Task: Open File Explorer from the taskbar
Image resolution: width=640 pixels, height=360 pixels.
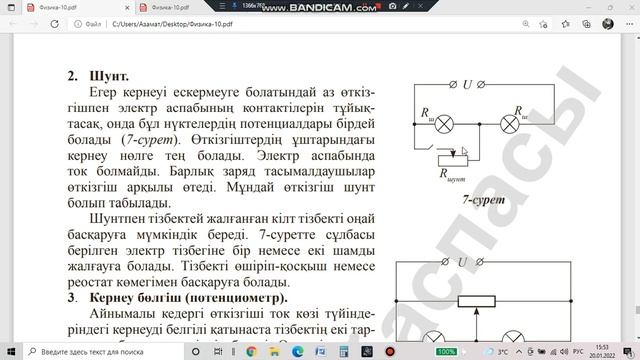Action: [x=274, y=351]
